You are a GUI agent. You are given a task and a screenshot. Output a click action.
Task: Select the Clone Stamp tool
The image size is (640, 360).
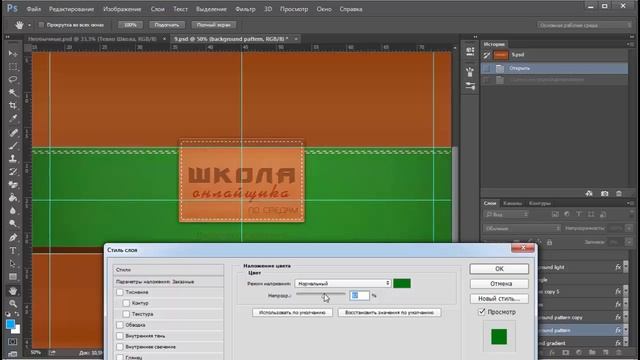coord(13,158)
